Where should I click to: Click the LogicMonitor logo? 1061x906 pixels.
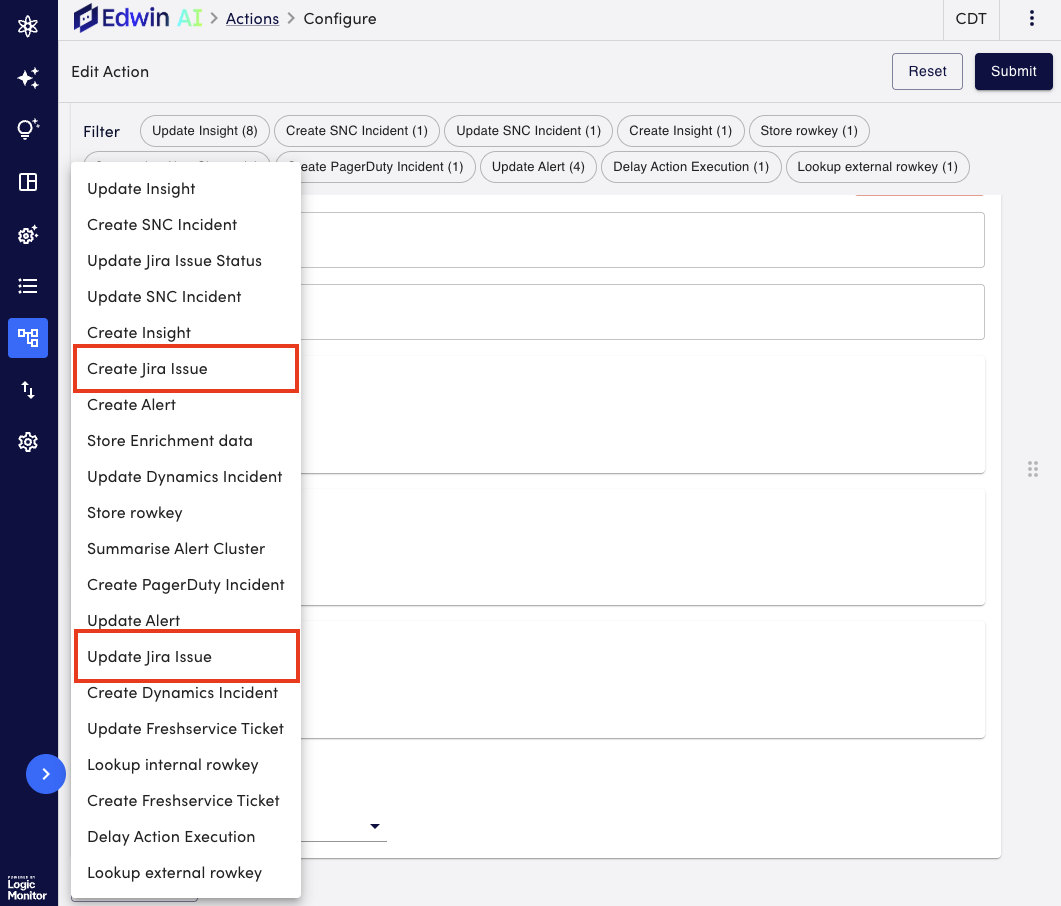pyautogui.click(x=27, y=888)
